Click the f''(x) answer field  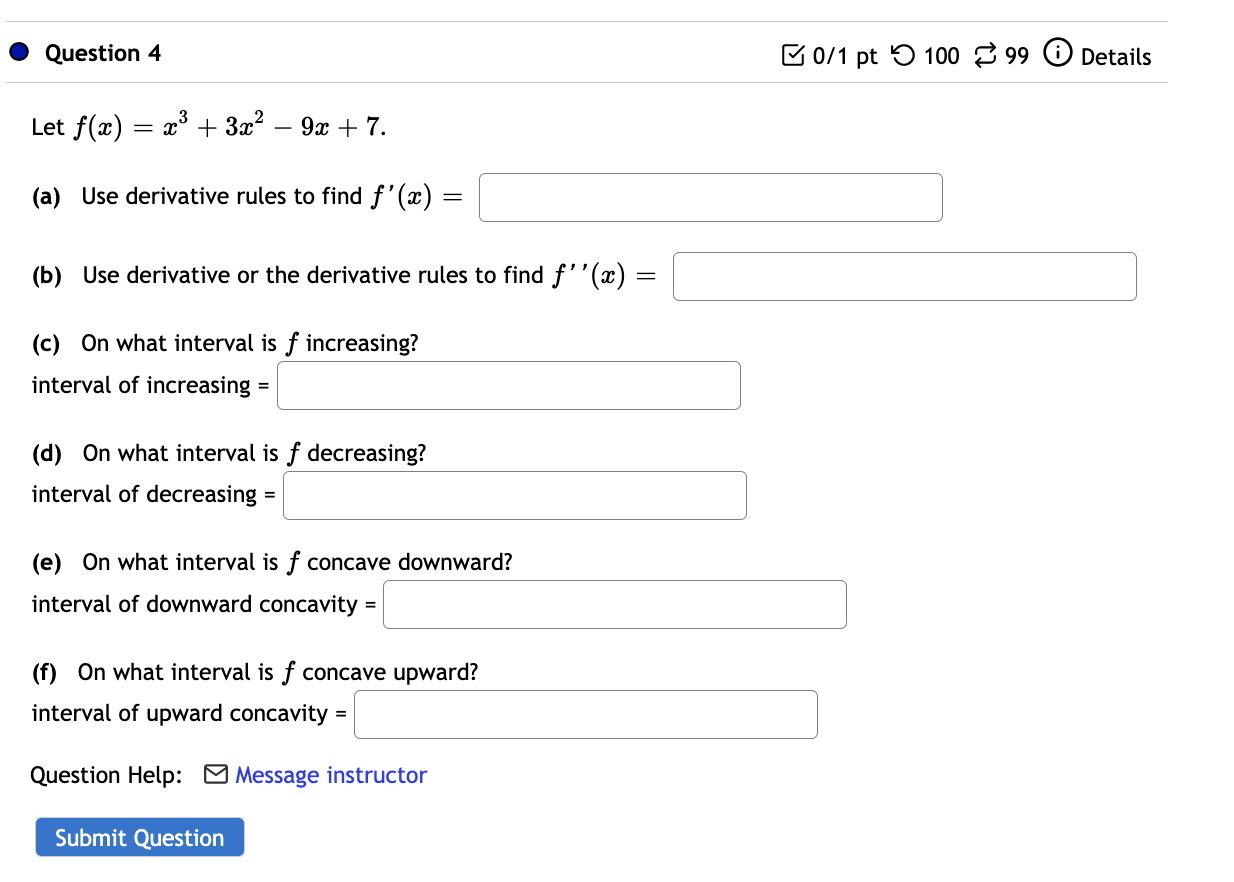point(905,276)
